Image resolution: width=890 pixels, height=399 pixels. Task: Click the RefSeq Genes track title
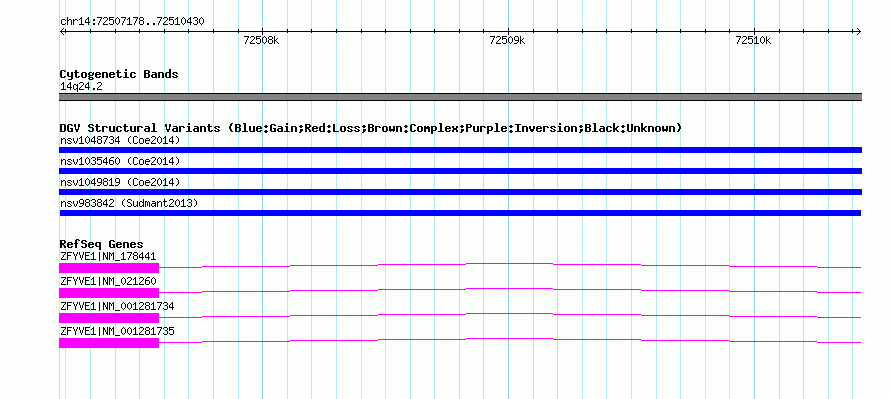click(x=102, y=245)
